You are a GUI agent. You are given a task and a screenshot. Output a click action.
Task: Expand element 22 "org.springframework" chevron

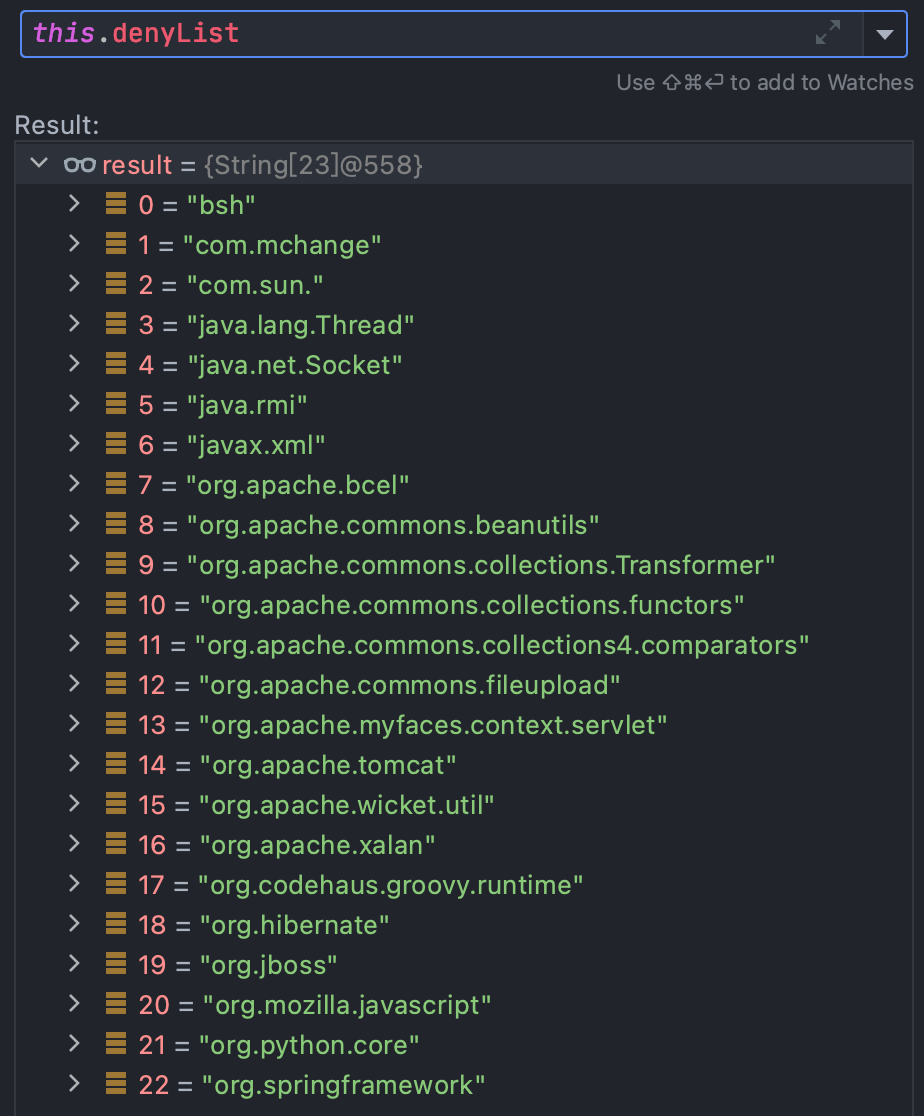[x=73, y=1084]
